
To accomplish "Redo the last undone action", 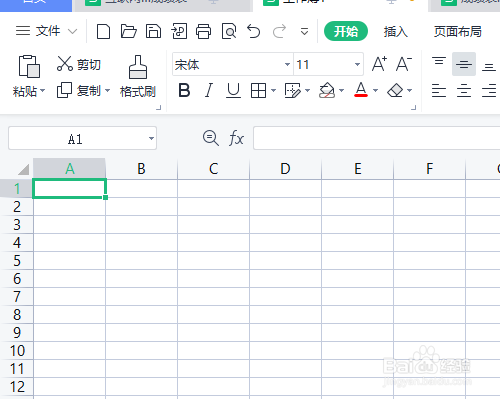I will (x=279, y=32).
